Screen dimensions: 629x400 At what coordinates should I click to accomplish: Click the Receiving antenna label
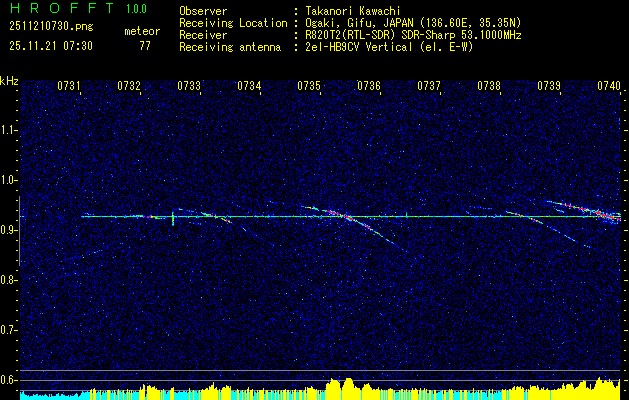230,47
